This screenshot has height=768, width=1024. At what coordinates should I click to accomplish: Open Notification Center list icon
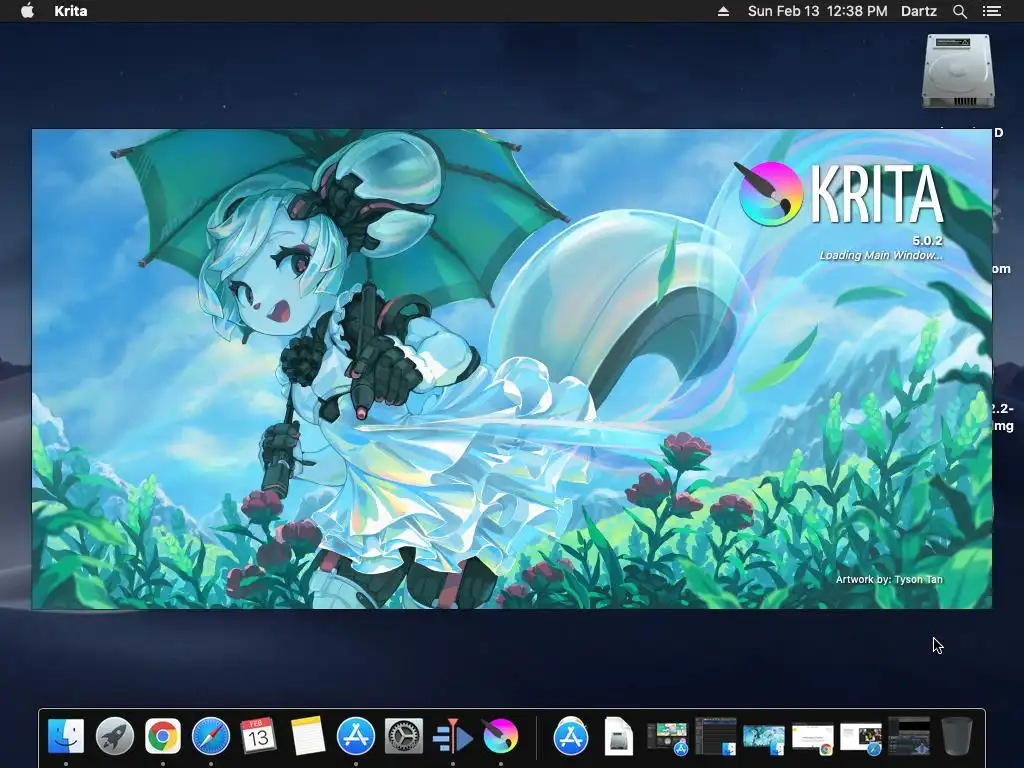click(991, 11)
